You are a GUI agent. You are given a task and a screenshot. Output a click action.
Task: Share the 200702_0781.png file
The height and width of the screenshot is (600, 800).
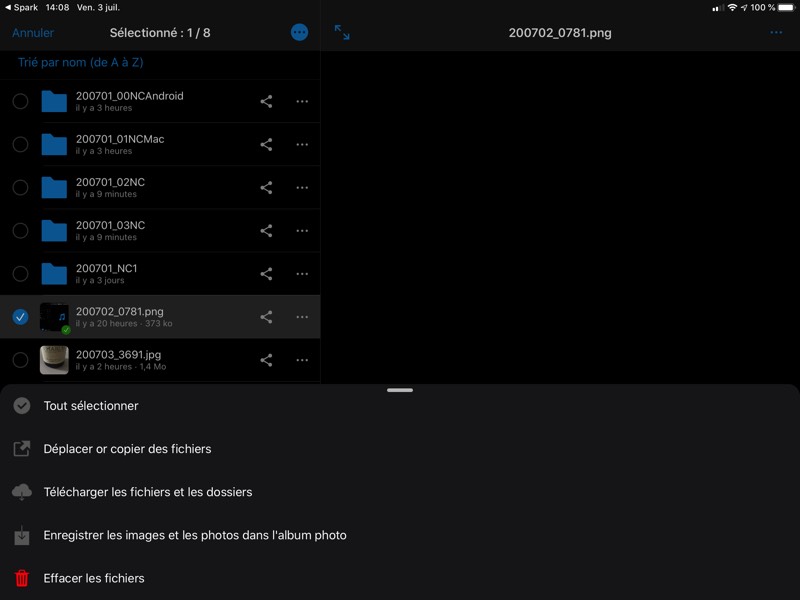(x=266, y=317)
